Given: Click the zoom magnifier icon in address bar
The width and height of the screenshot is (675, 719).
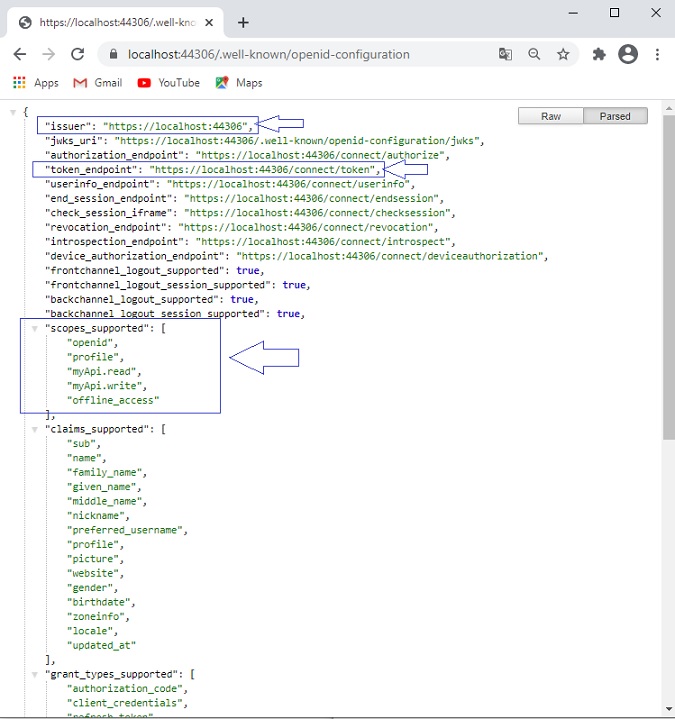Looking at the screenshot, I should point(534,54).
